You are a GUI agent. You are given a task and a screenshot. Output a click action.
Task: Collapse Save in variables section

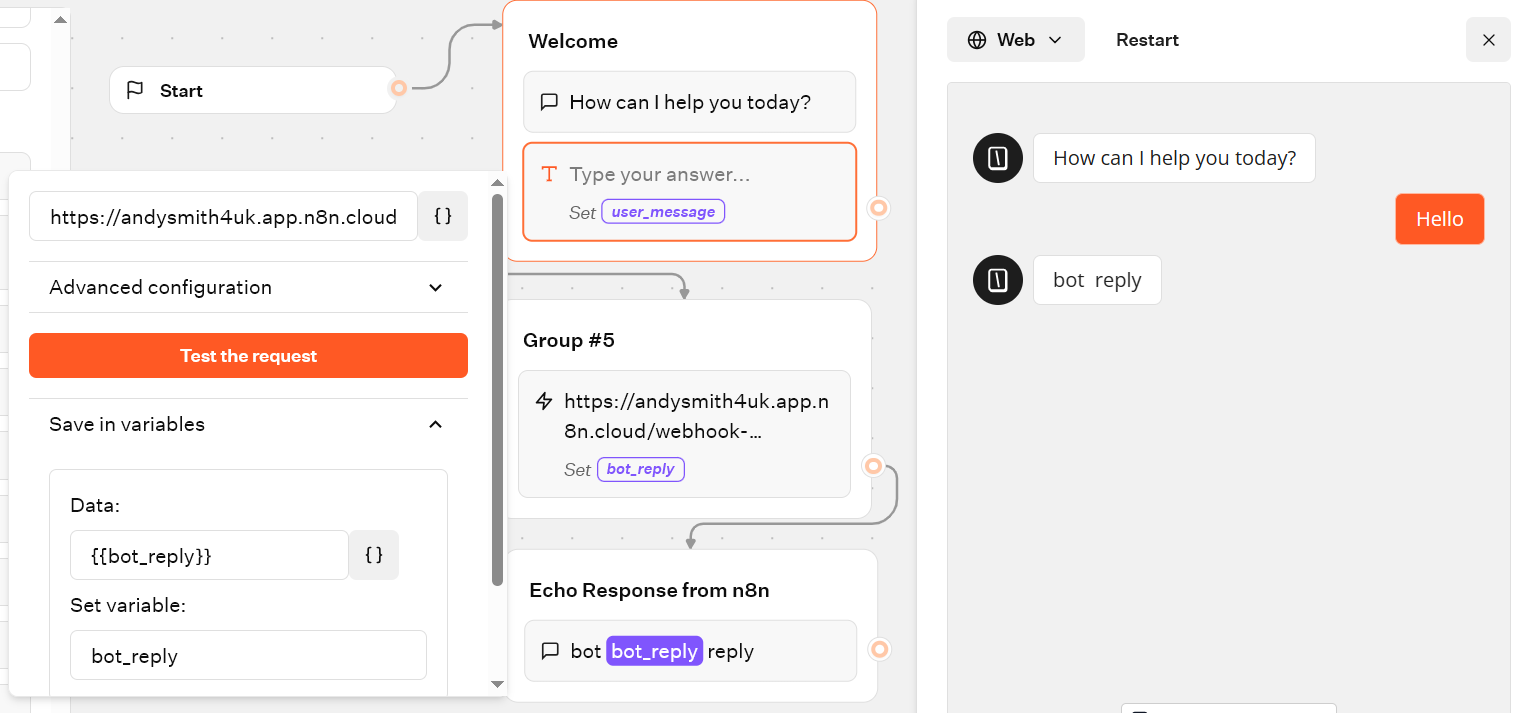[x=435, y=425]
